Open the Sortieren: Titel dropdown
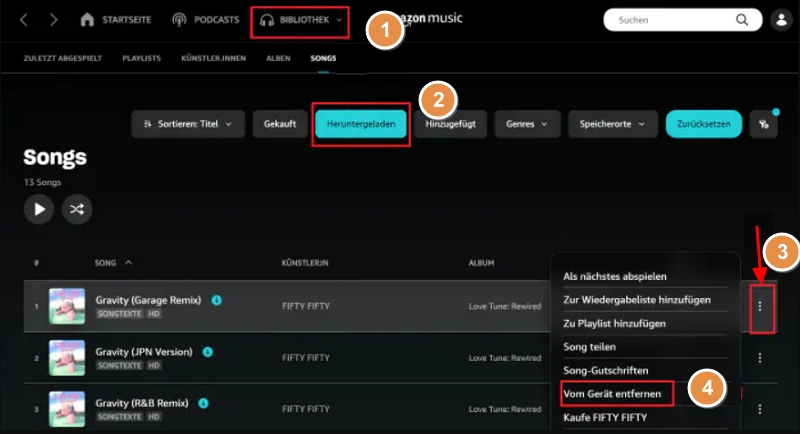Viewport: 800px width, 434px height. (x=188, y=124)
